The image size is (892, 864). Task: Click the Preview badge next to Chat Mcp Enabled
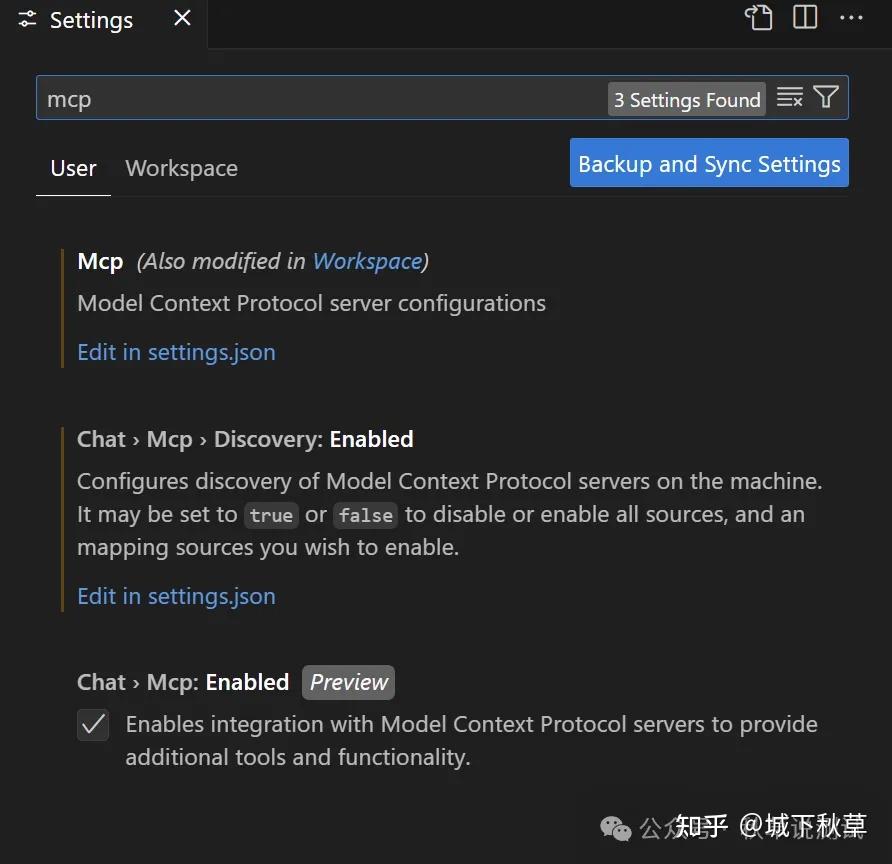348,682
